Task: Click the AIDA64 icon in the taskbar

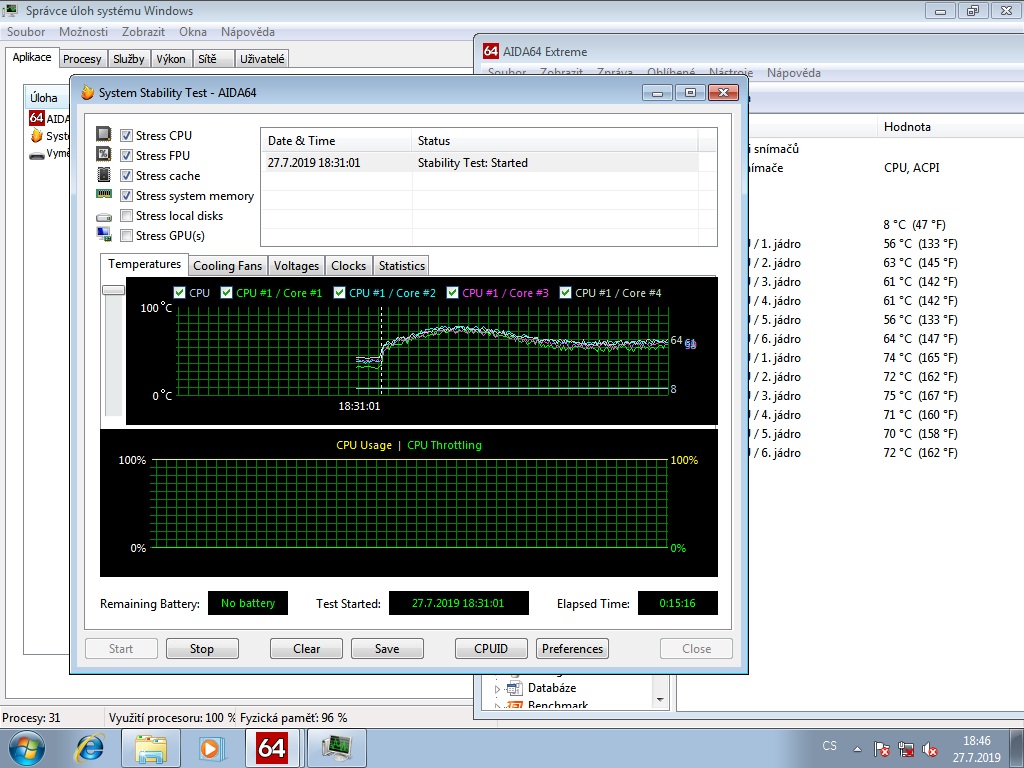Action: (x=272, y=747)
